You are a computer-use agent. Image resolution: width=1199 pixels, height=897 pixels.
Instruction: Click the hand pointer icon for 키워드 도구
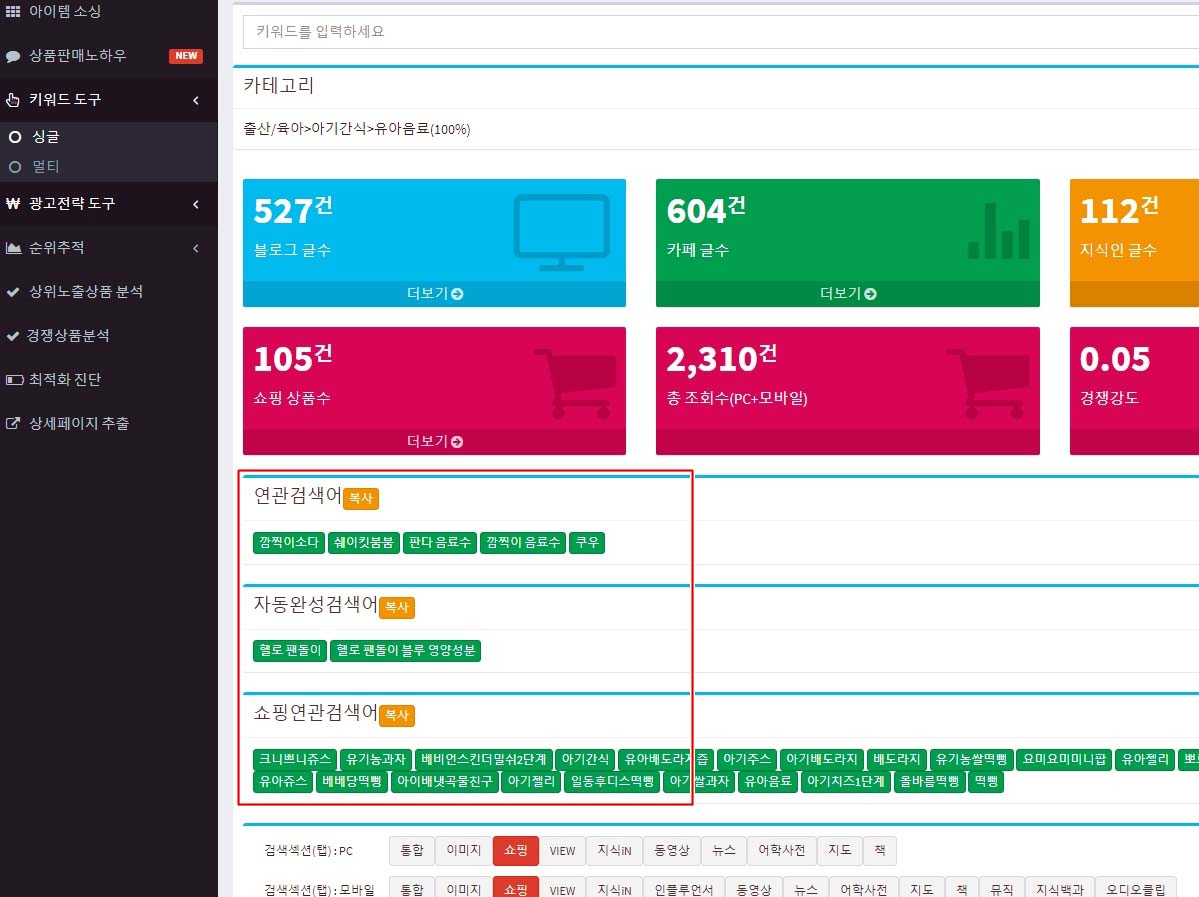point(13,99)
